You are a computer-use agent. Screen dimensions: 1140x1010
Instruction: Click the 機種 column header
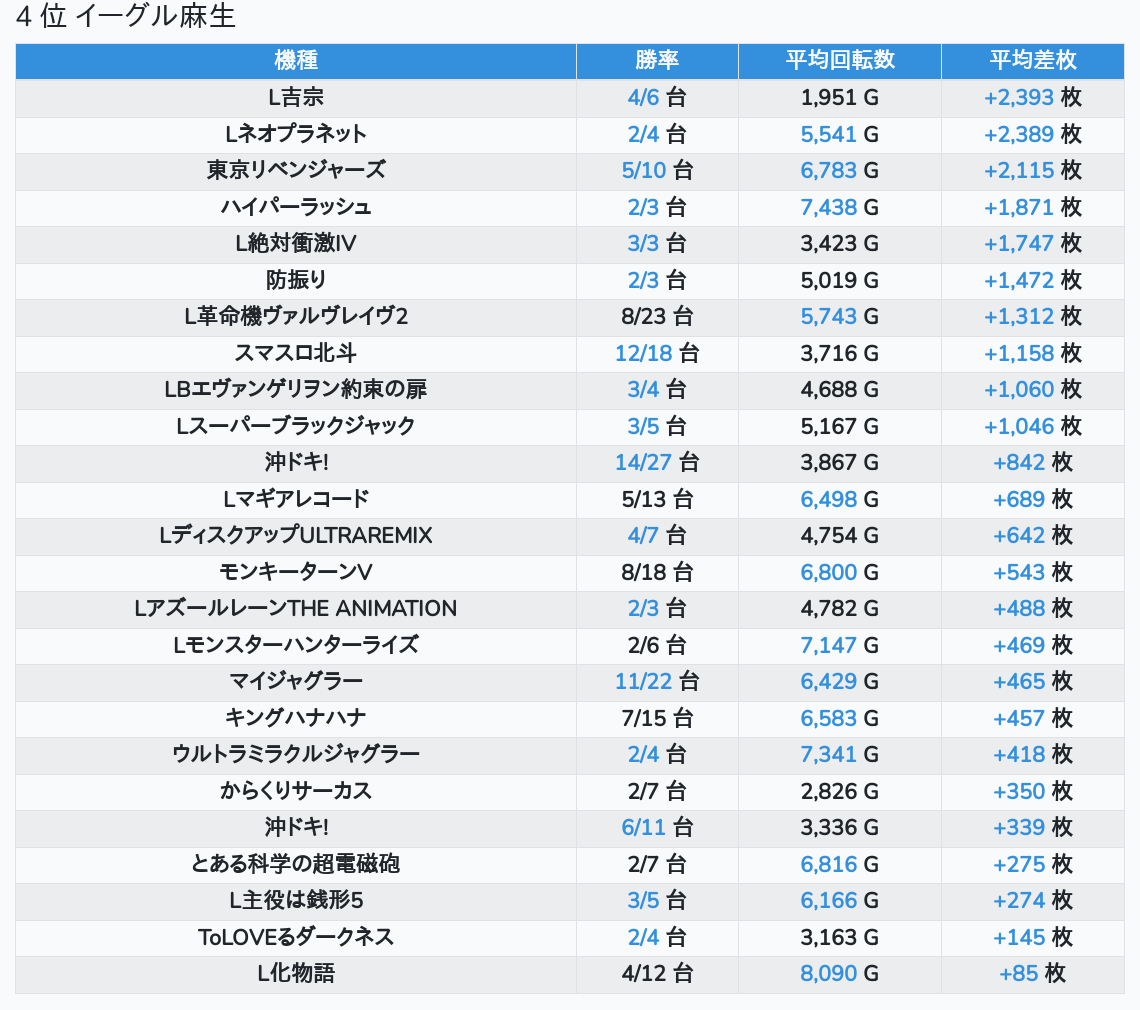pyautogui.click(x=296, y=60)
